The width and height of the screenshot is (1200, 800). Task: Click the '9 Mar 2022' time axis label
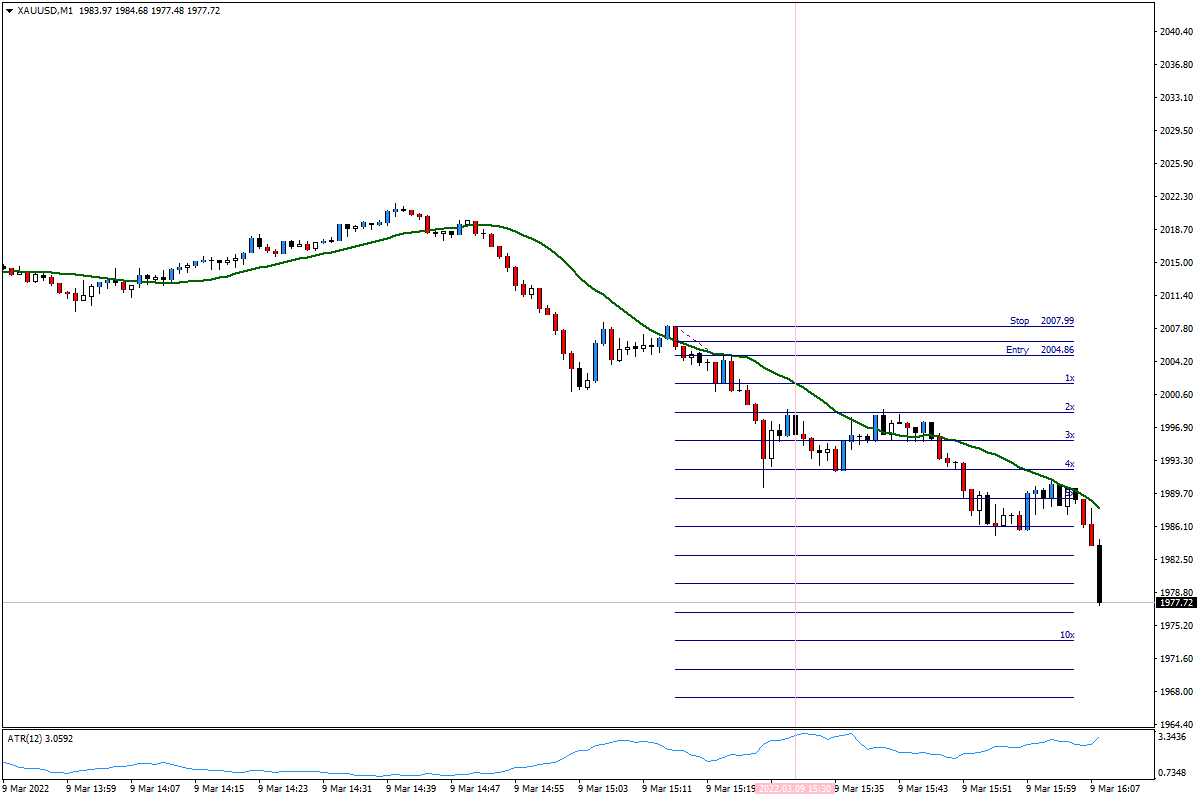[x=27, y=789]
